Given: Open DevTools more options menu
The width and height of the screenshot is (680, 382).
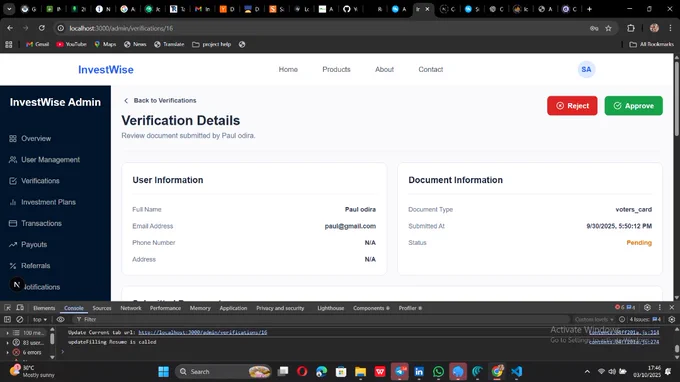Looking at the screenshot, I should point(660,307).
